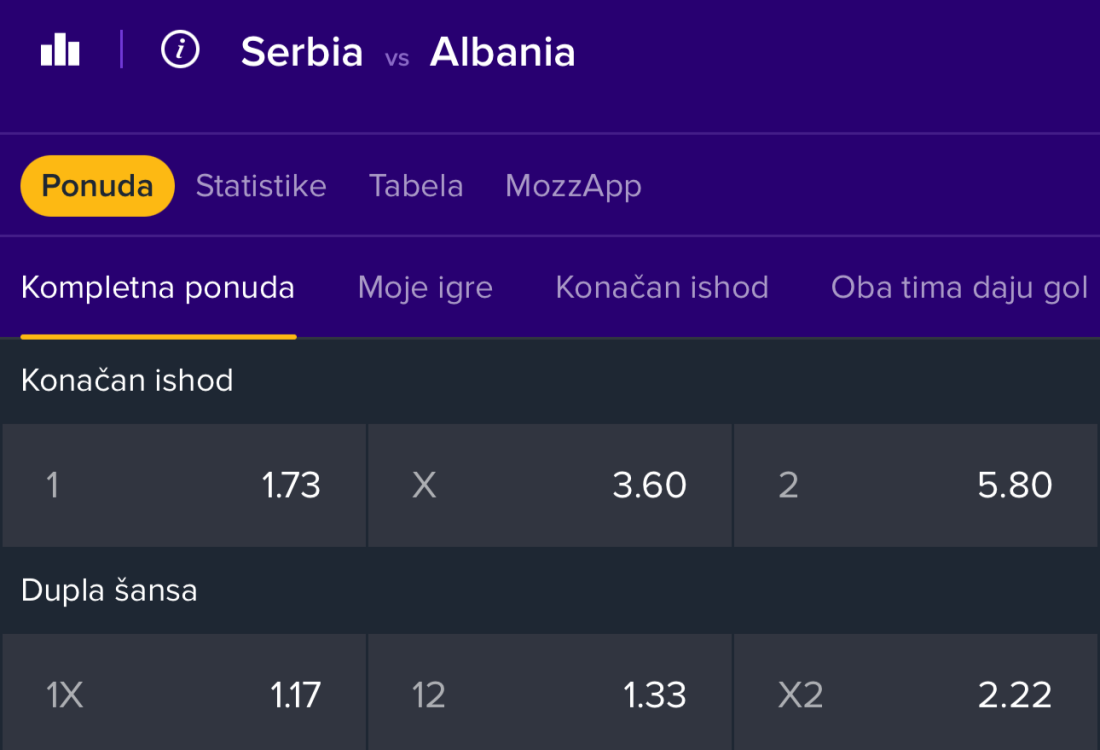The height and width of the screenshot is (750, 1100).
Task: Click the Dupla šansa section header
Action: tap(109, 591)
